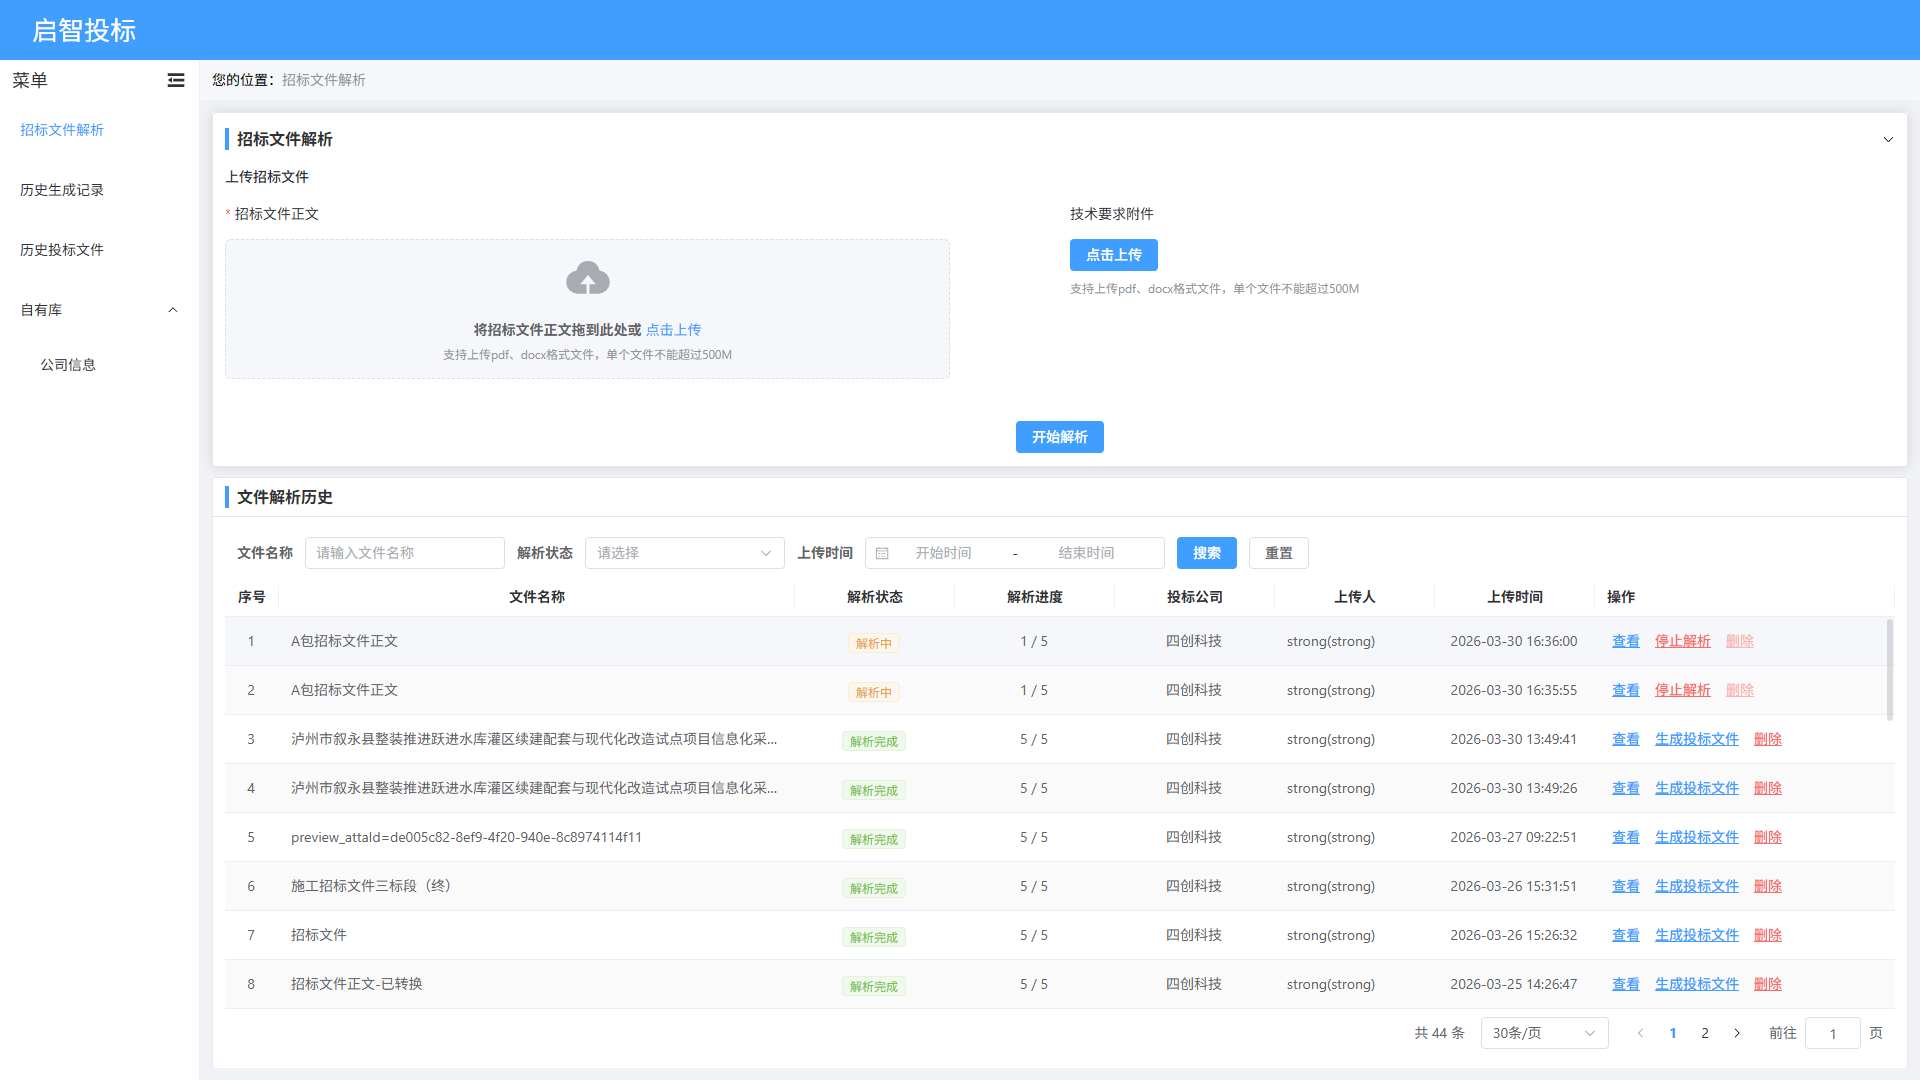Open 历史生成记录 menu item

point(62,190)
